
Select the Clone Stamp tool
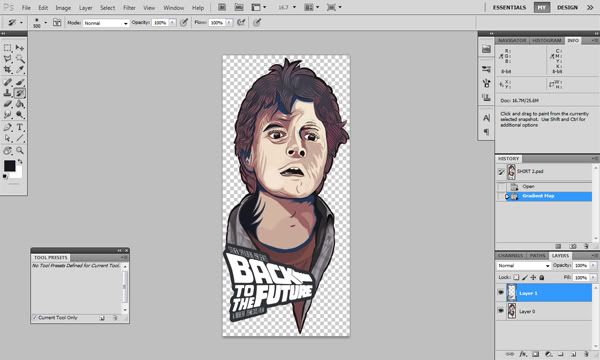point(8,93)
